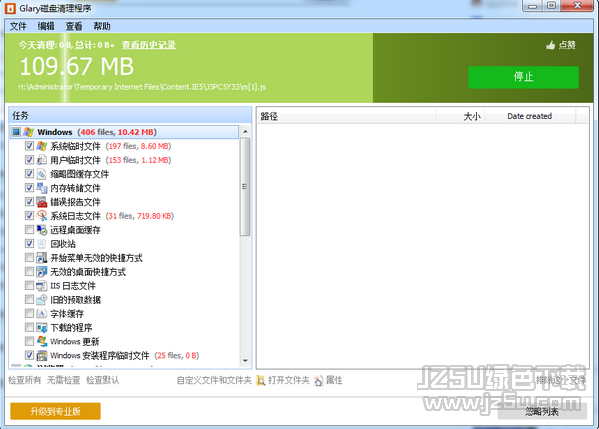The width and height of the screenshot is (599, 429).
Task: Click the 系统日志文件 icon
Action: point(42,216)
